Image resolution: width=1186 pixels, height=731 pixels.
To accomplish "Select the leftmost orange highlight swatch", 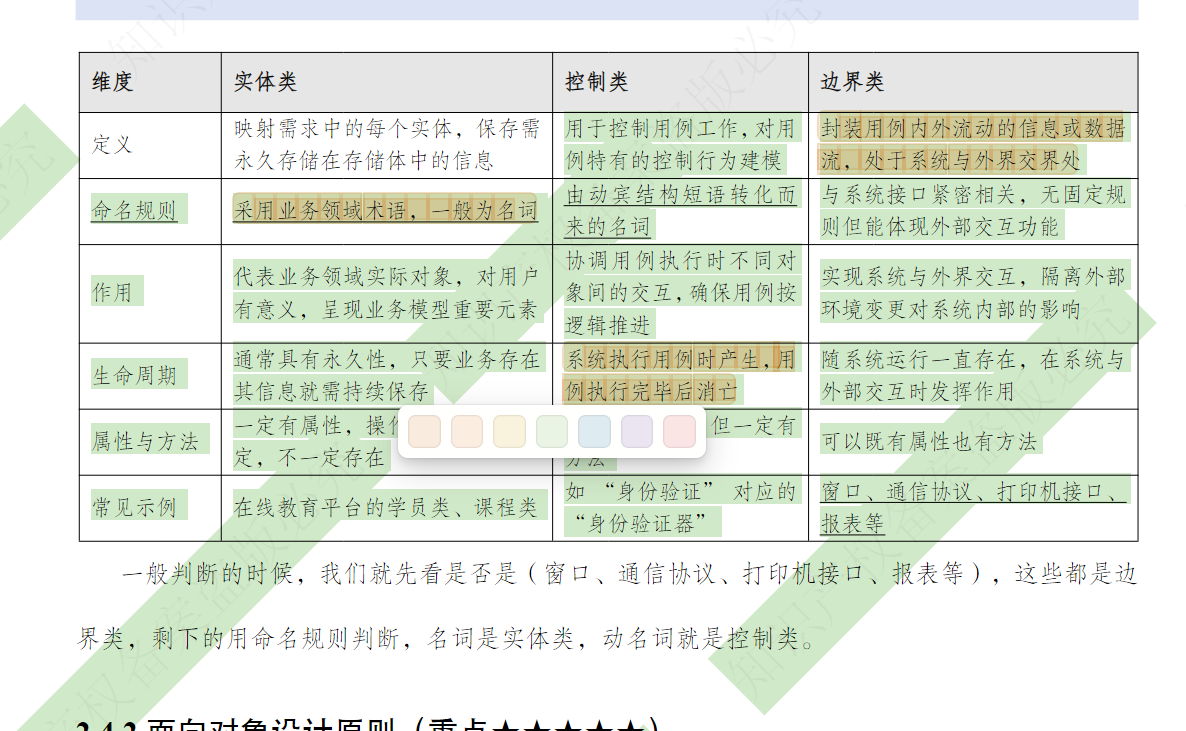I will (425, 431).
